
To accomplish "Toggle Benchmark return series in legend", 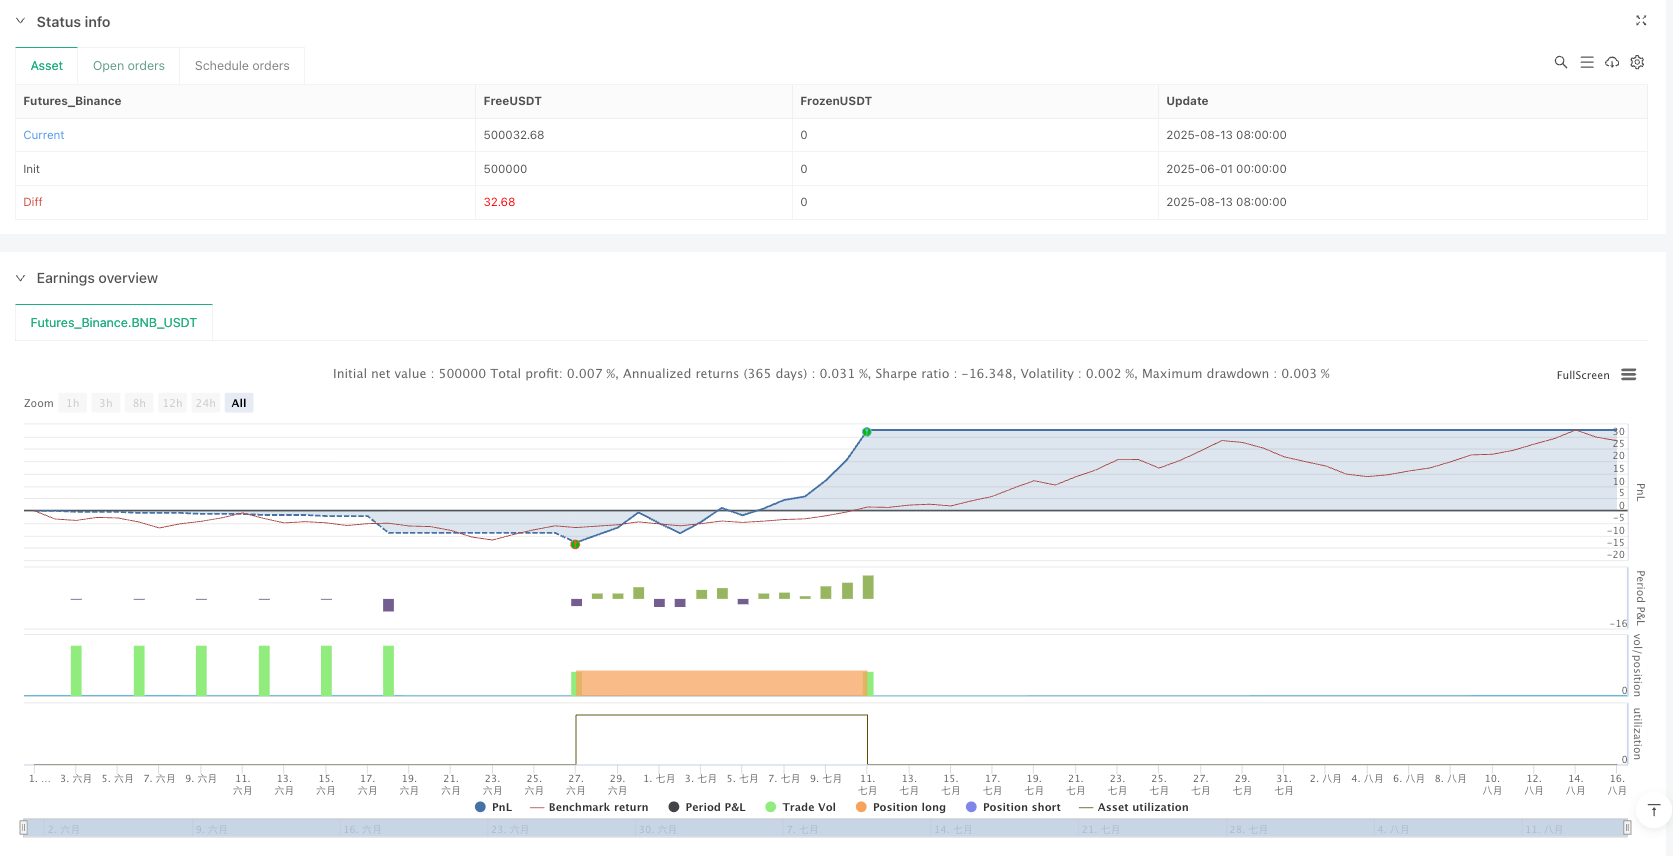I will 589,807.
